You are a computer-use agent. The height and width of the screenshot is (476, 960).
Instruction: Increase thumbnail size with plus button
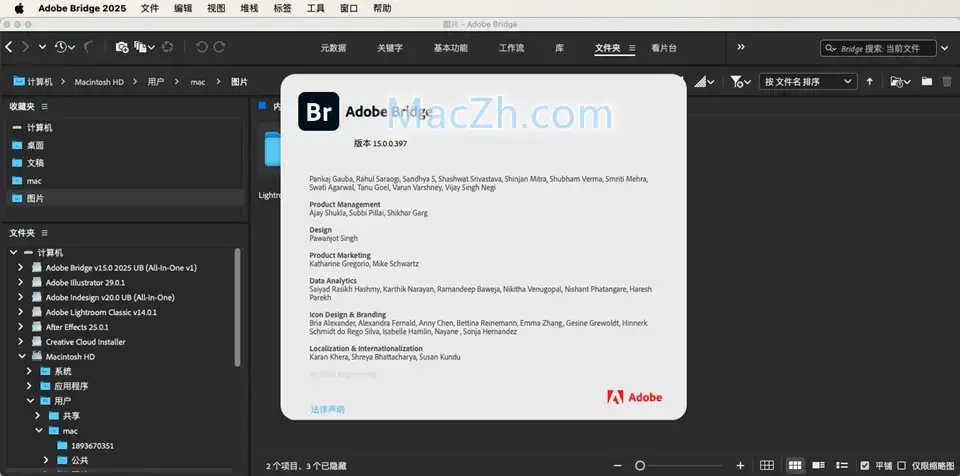(x=740, y=466)
